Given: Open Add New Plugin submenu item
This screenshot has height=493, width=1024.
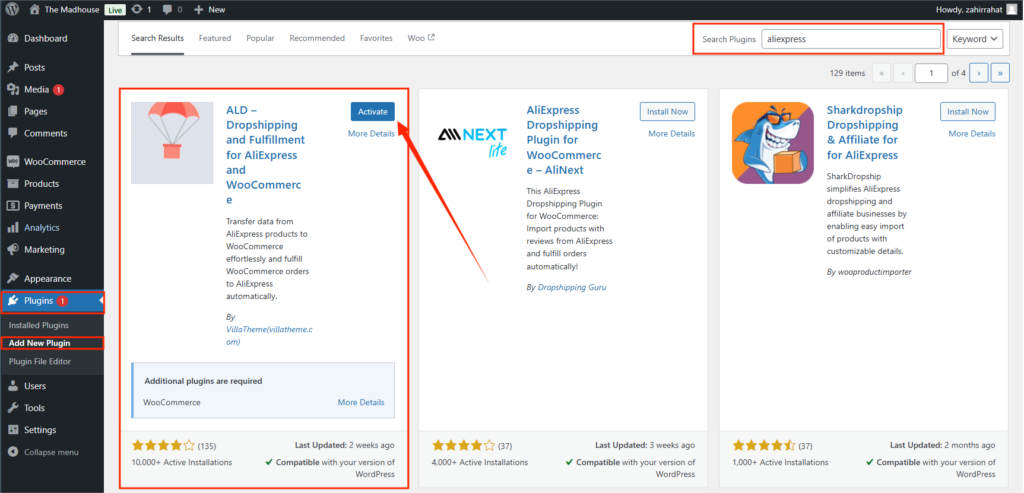Looking at the screenshot, I should pos(39,343).
